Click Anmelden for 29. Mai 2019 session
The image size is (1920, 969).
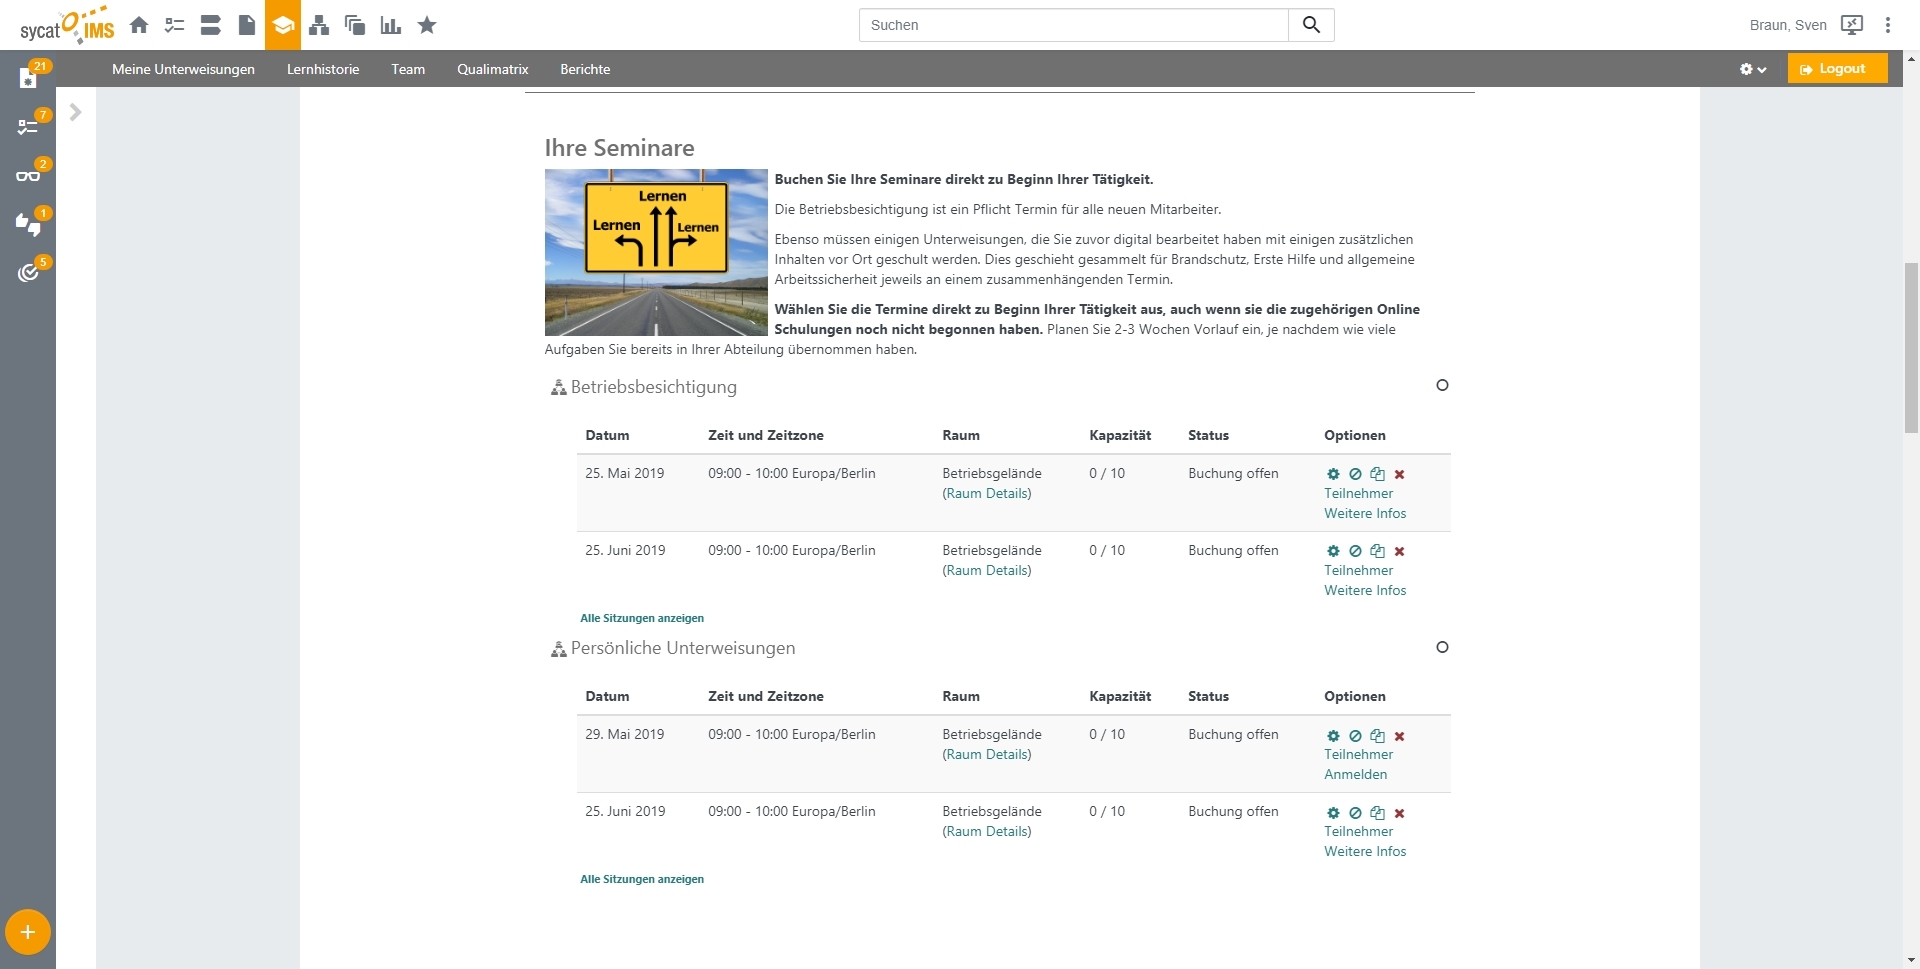pos(1355,774)
